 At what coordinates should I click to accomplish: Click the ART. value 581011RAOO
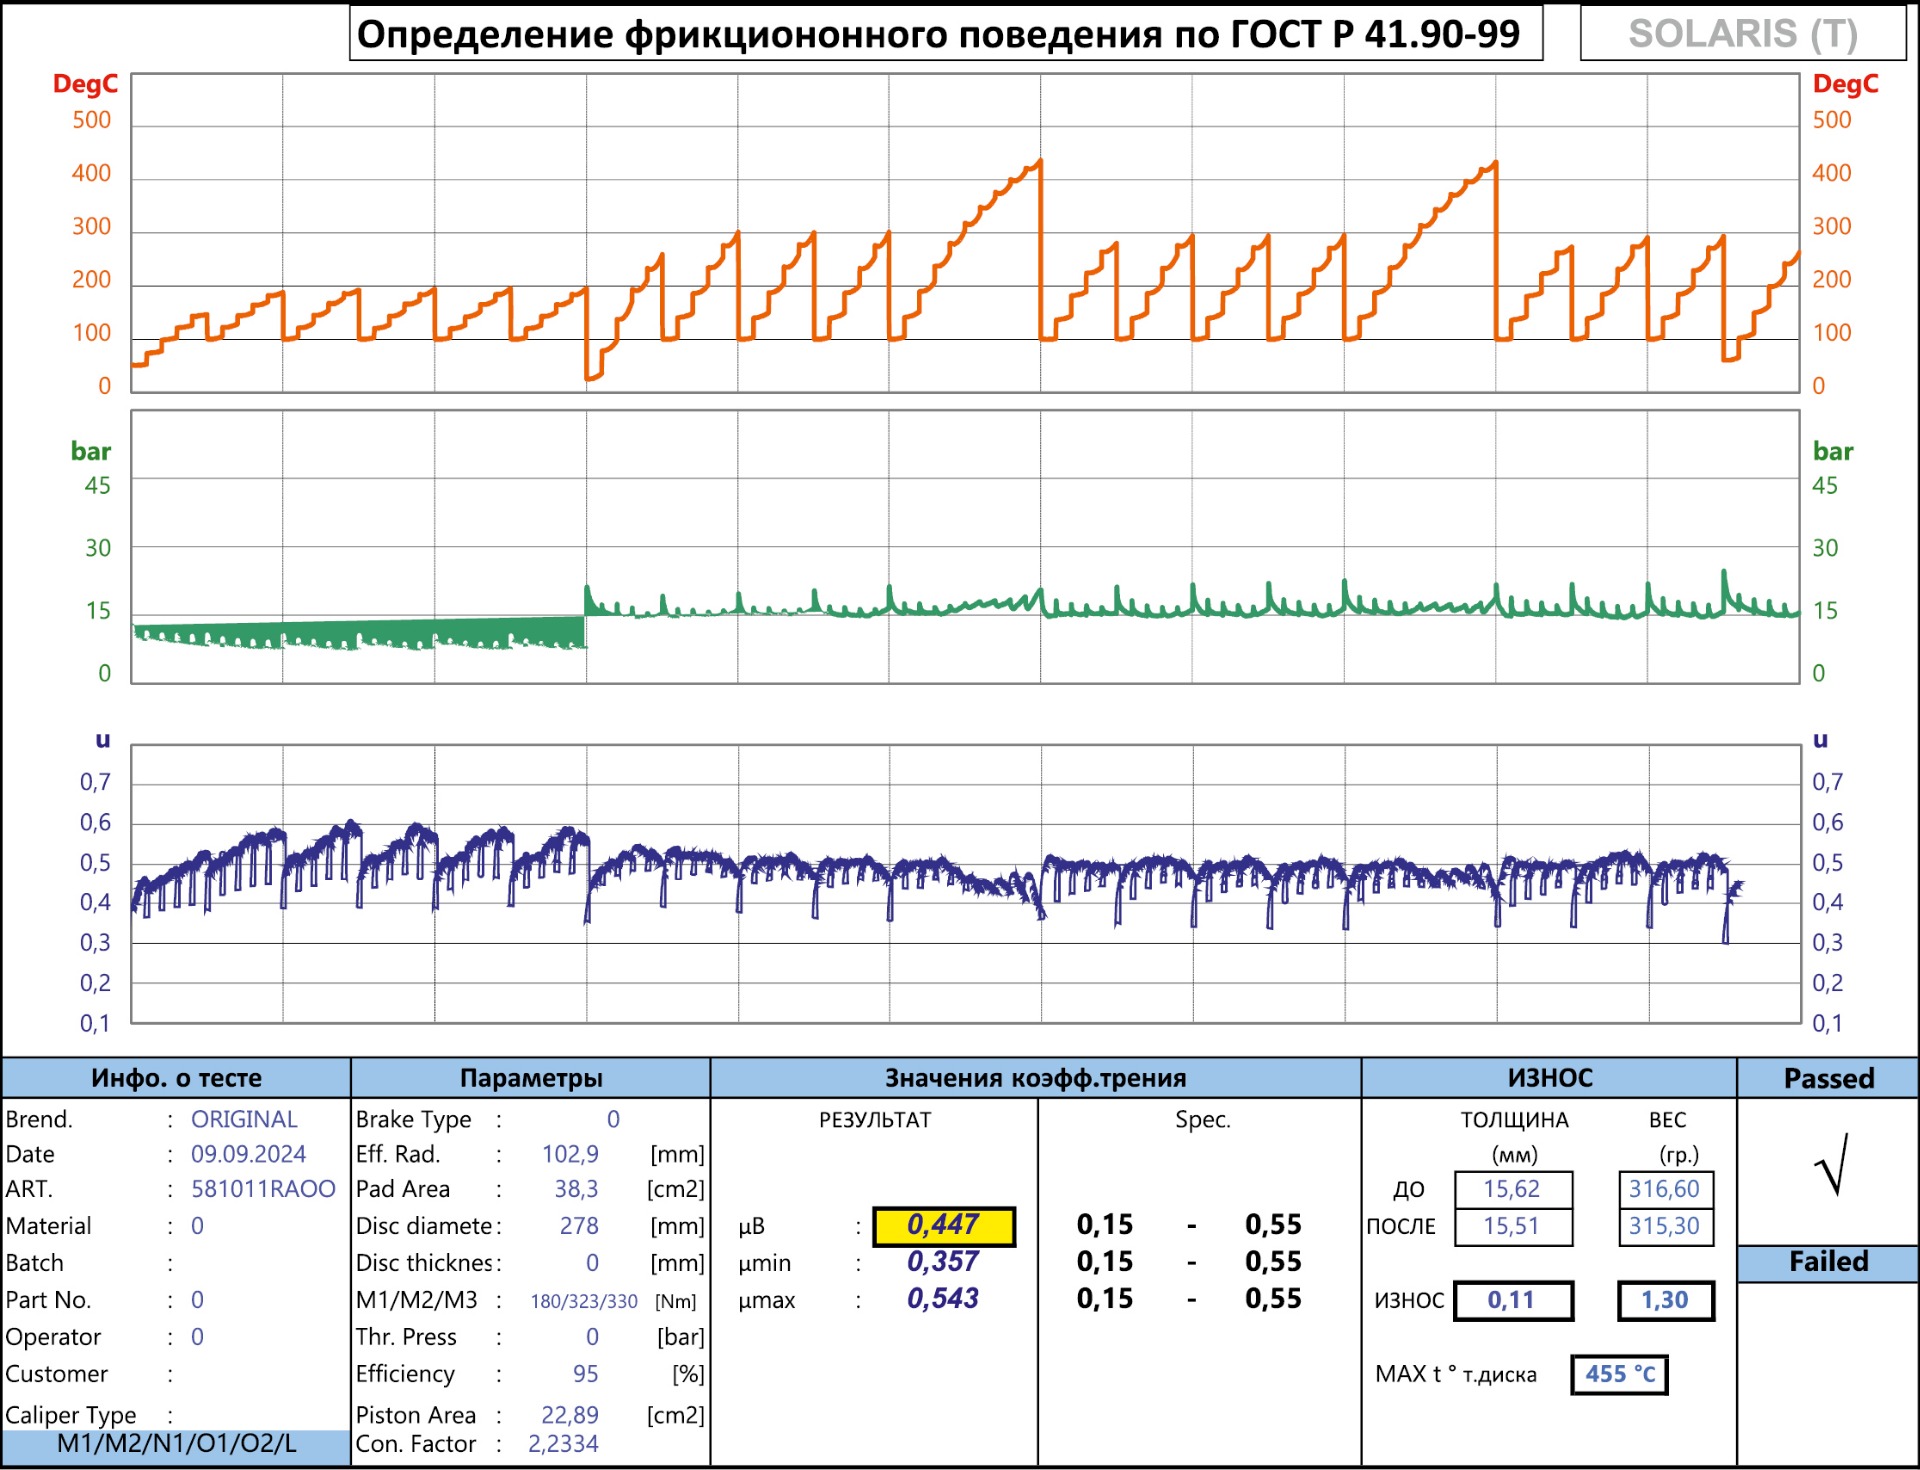point(263,1189)
